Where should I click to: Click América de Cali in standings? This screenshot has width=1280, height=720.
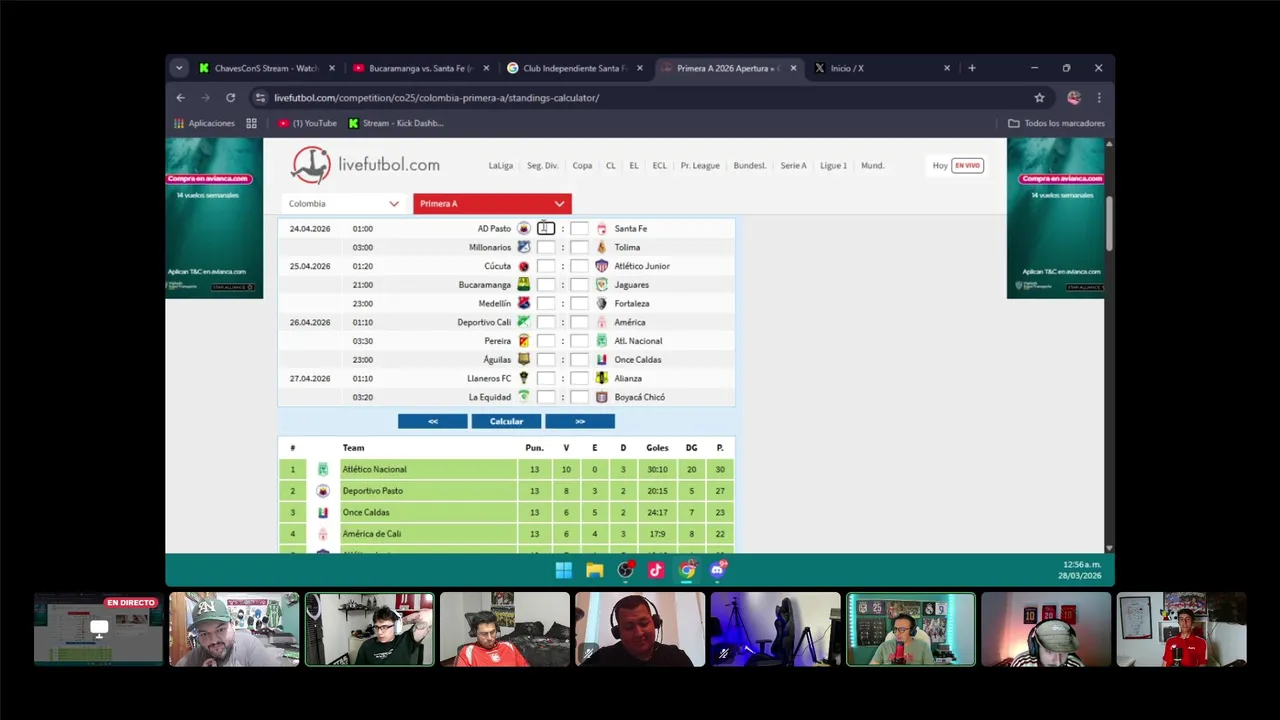pos(372,534)
